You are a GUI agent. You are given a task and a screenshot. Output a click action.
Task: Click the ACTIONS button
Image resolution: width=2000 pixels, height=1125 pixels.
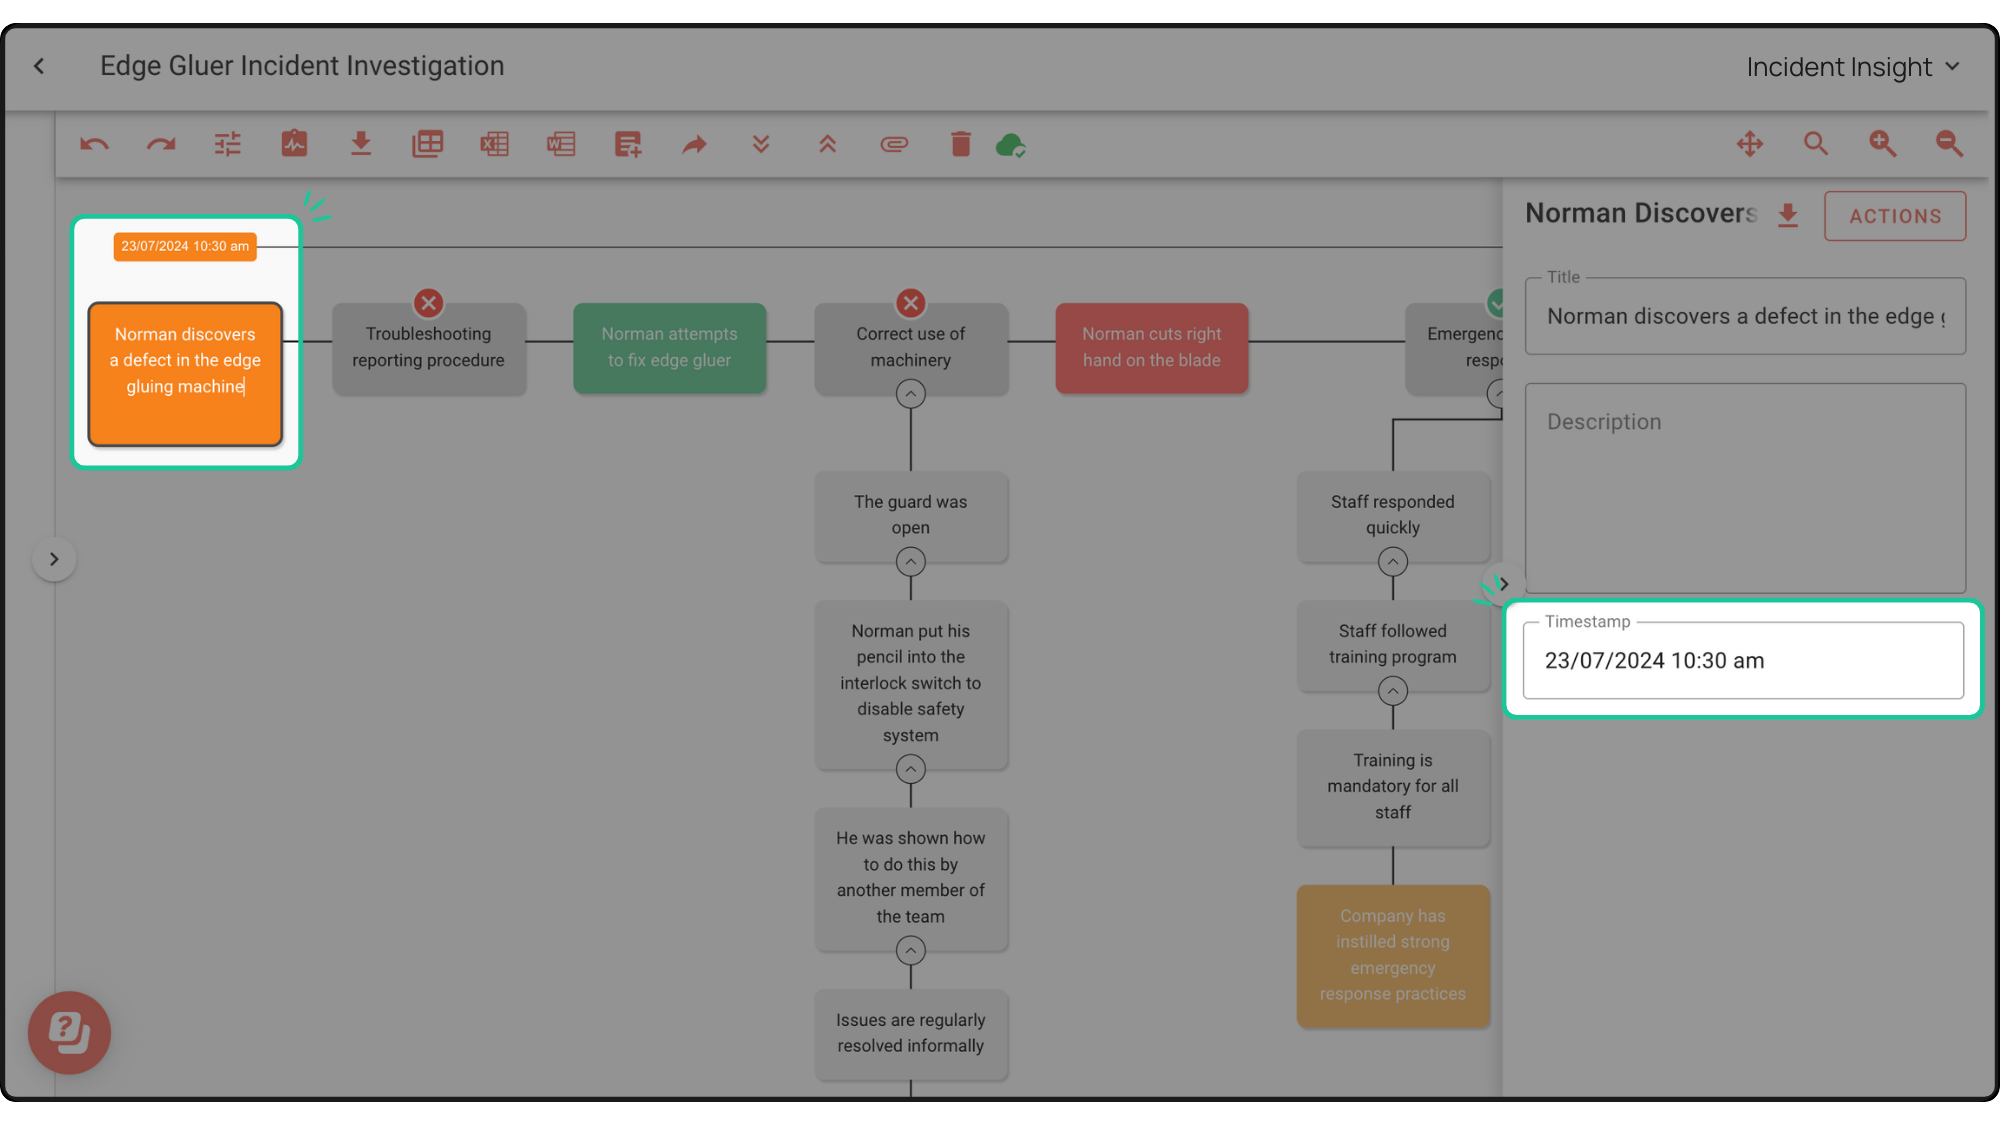pos(1895,215)
